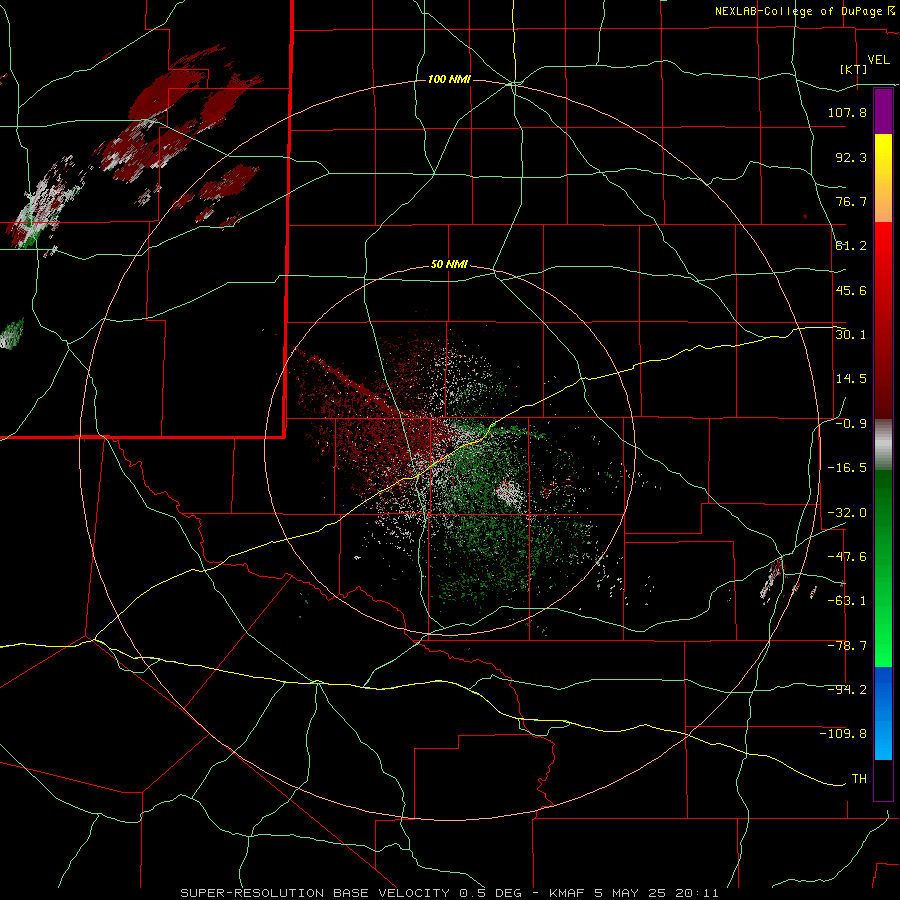Viewport: 900px width, 900px height.
Task: Click the -32.0 velocity scale value
Action: pos(847,512)
